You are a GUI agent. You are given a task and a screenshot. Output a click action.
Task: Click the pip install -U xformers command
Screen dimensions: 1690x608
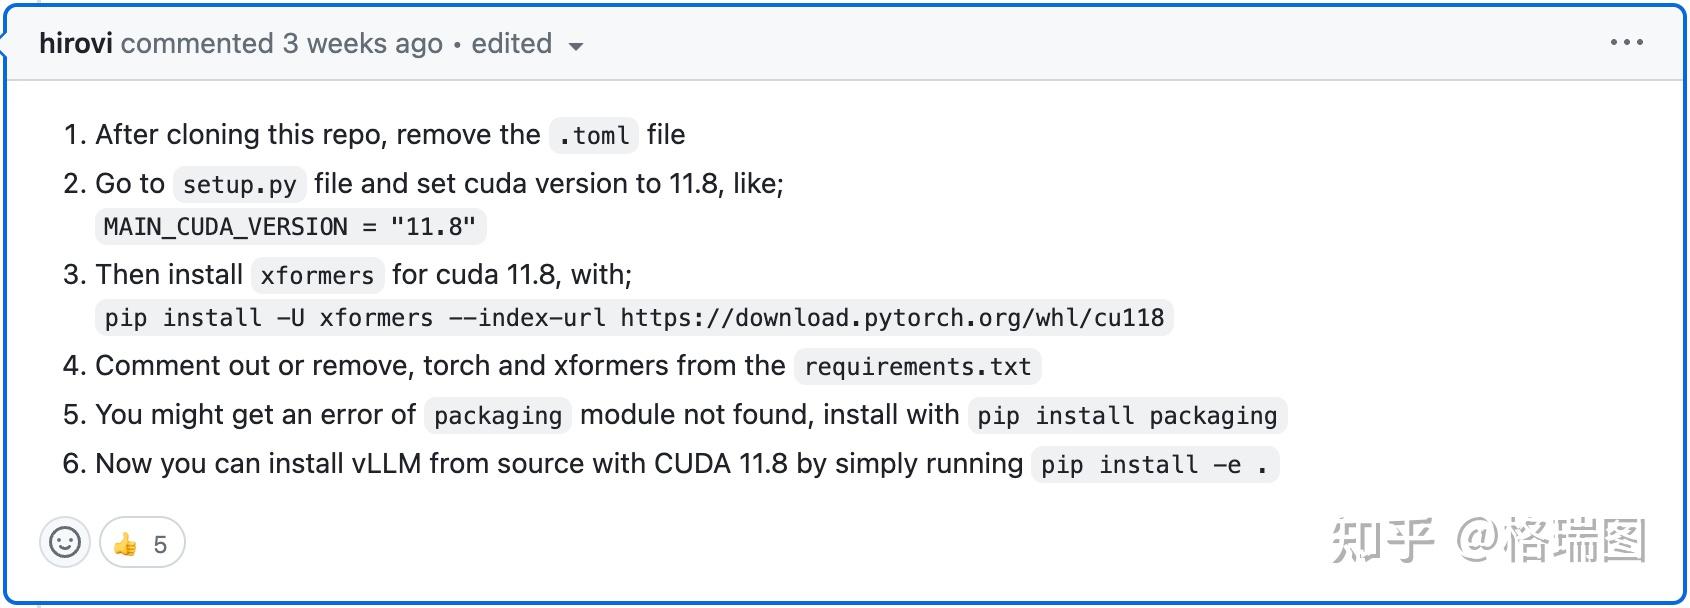coord(634,318)
